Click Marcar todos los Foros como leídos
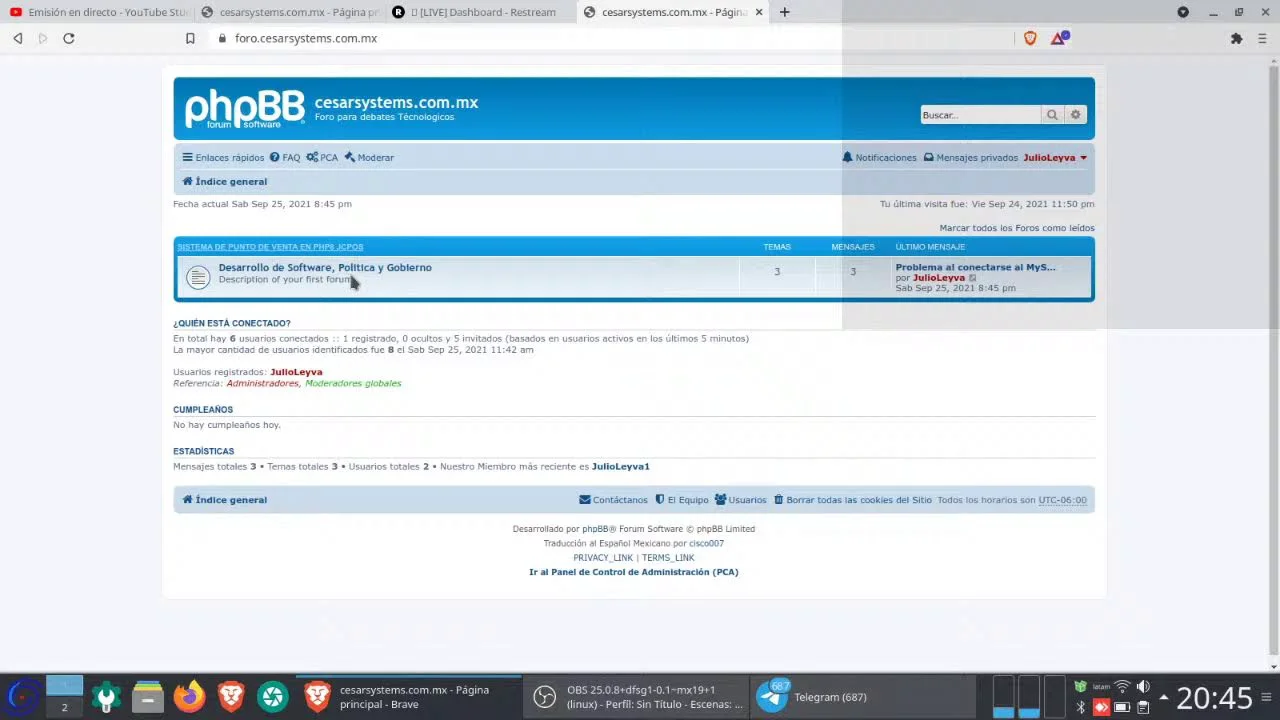 coord(1017,228)
